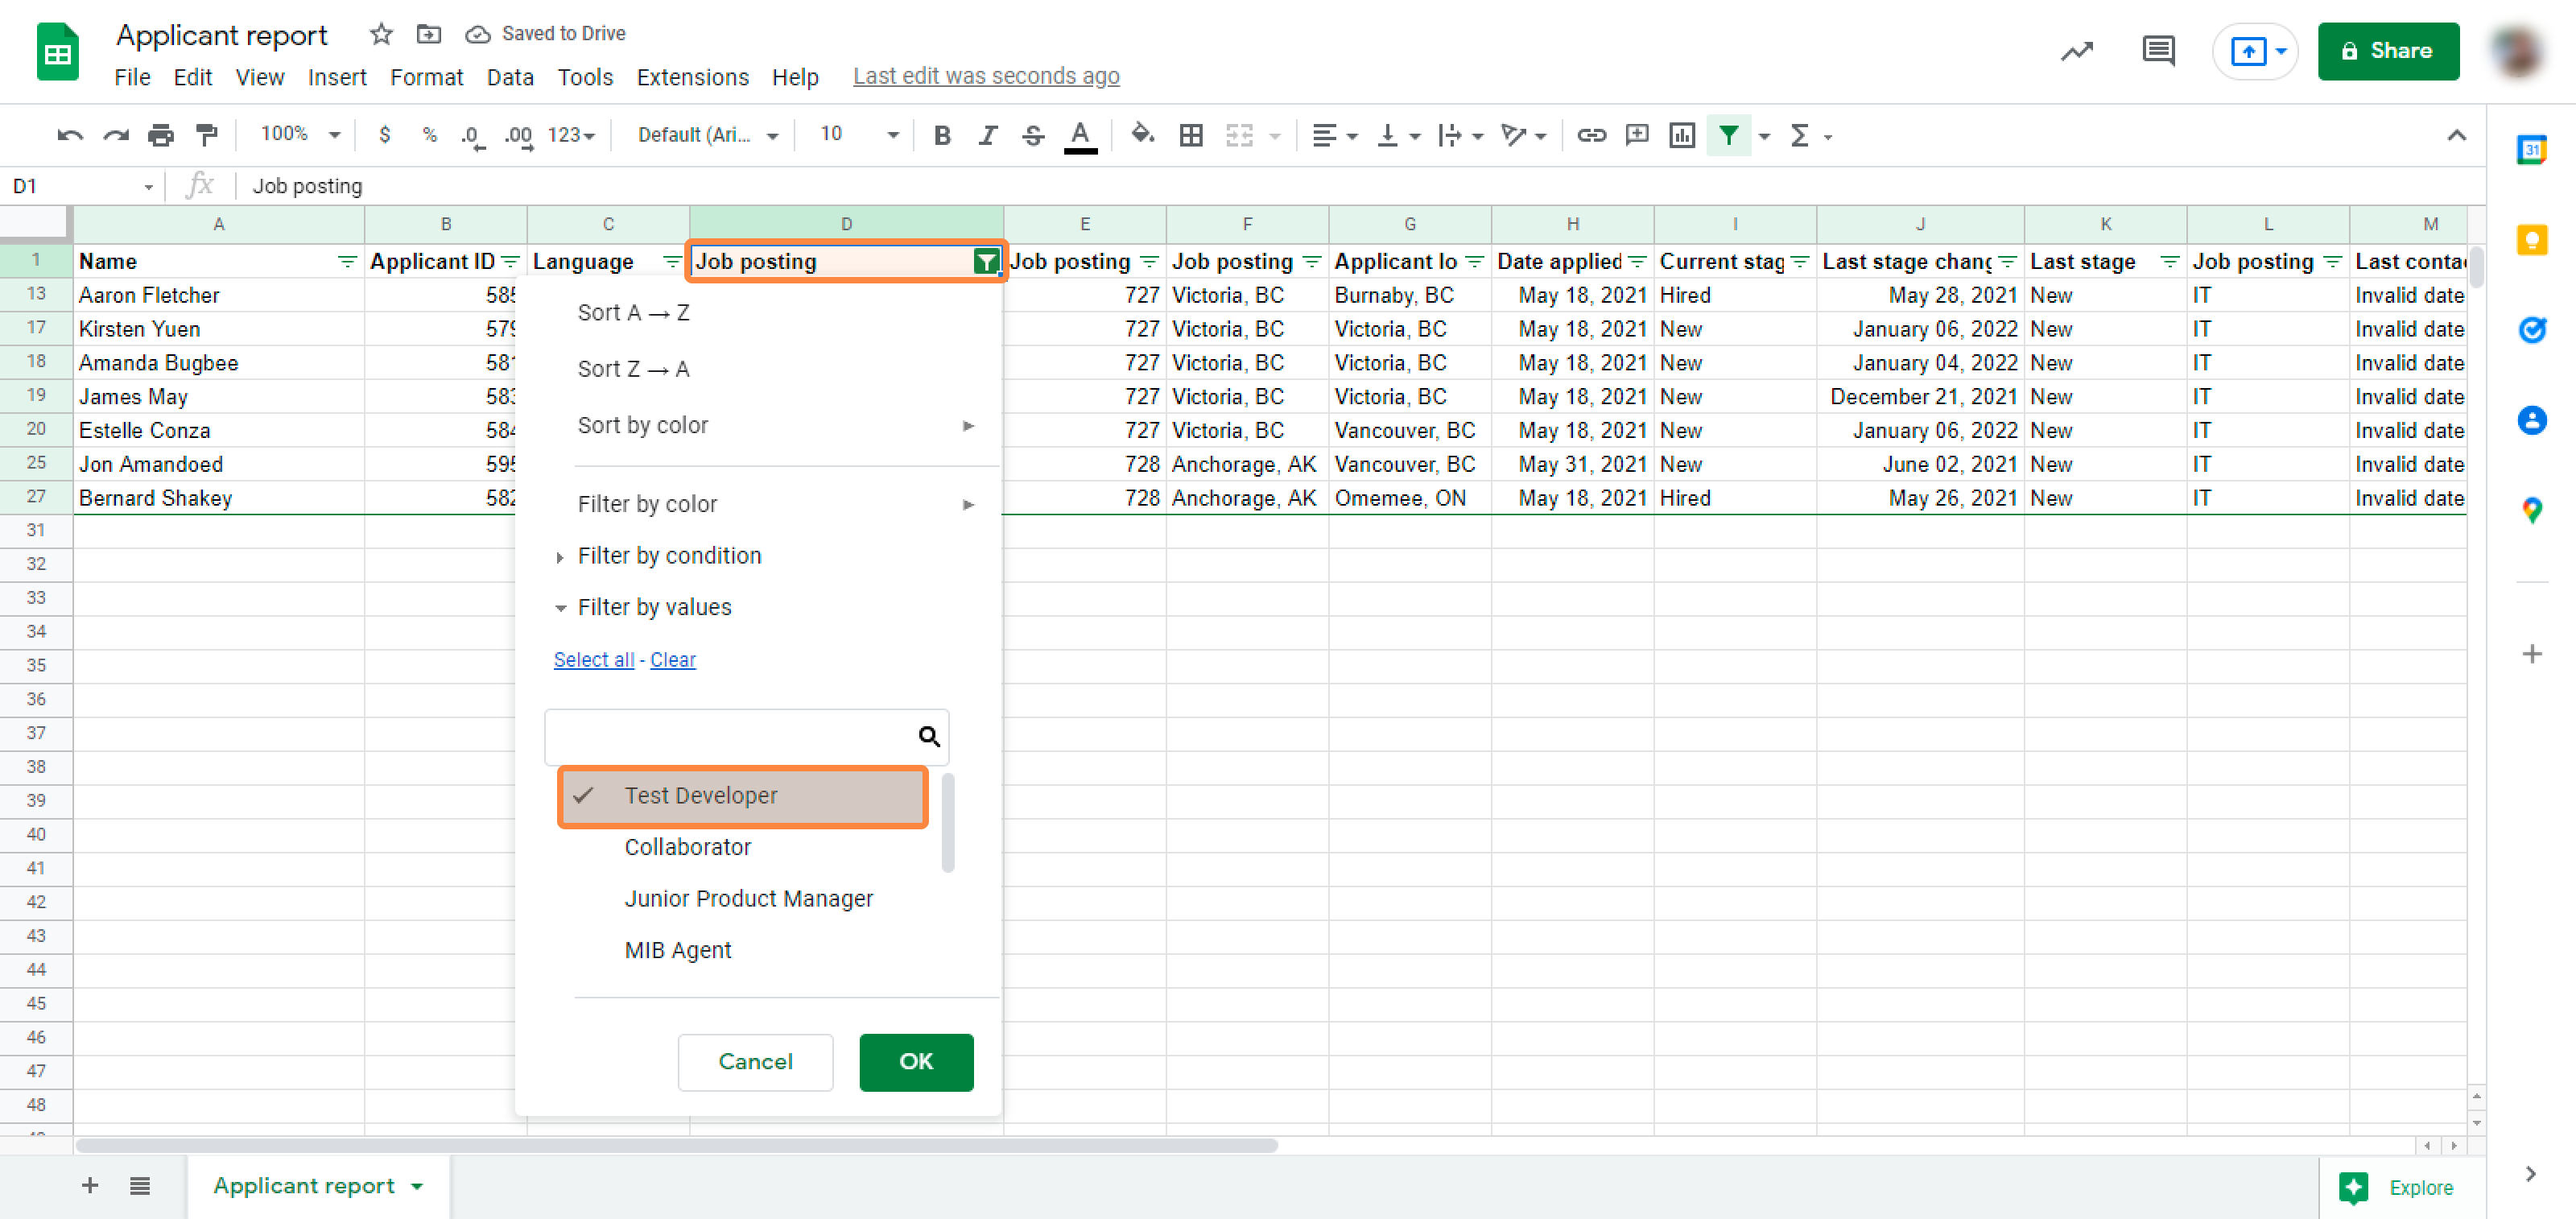The height and width of the screenshot is (1219, 2576).
Task: Expand Filter by condition section
Action: [668, 556]
